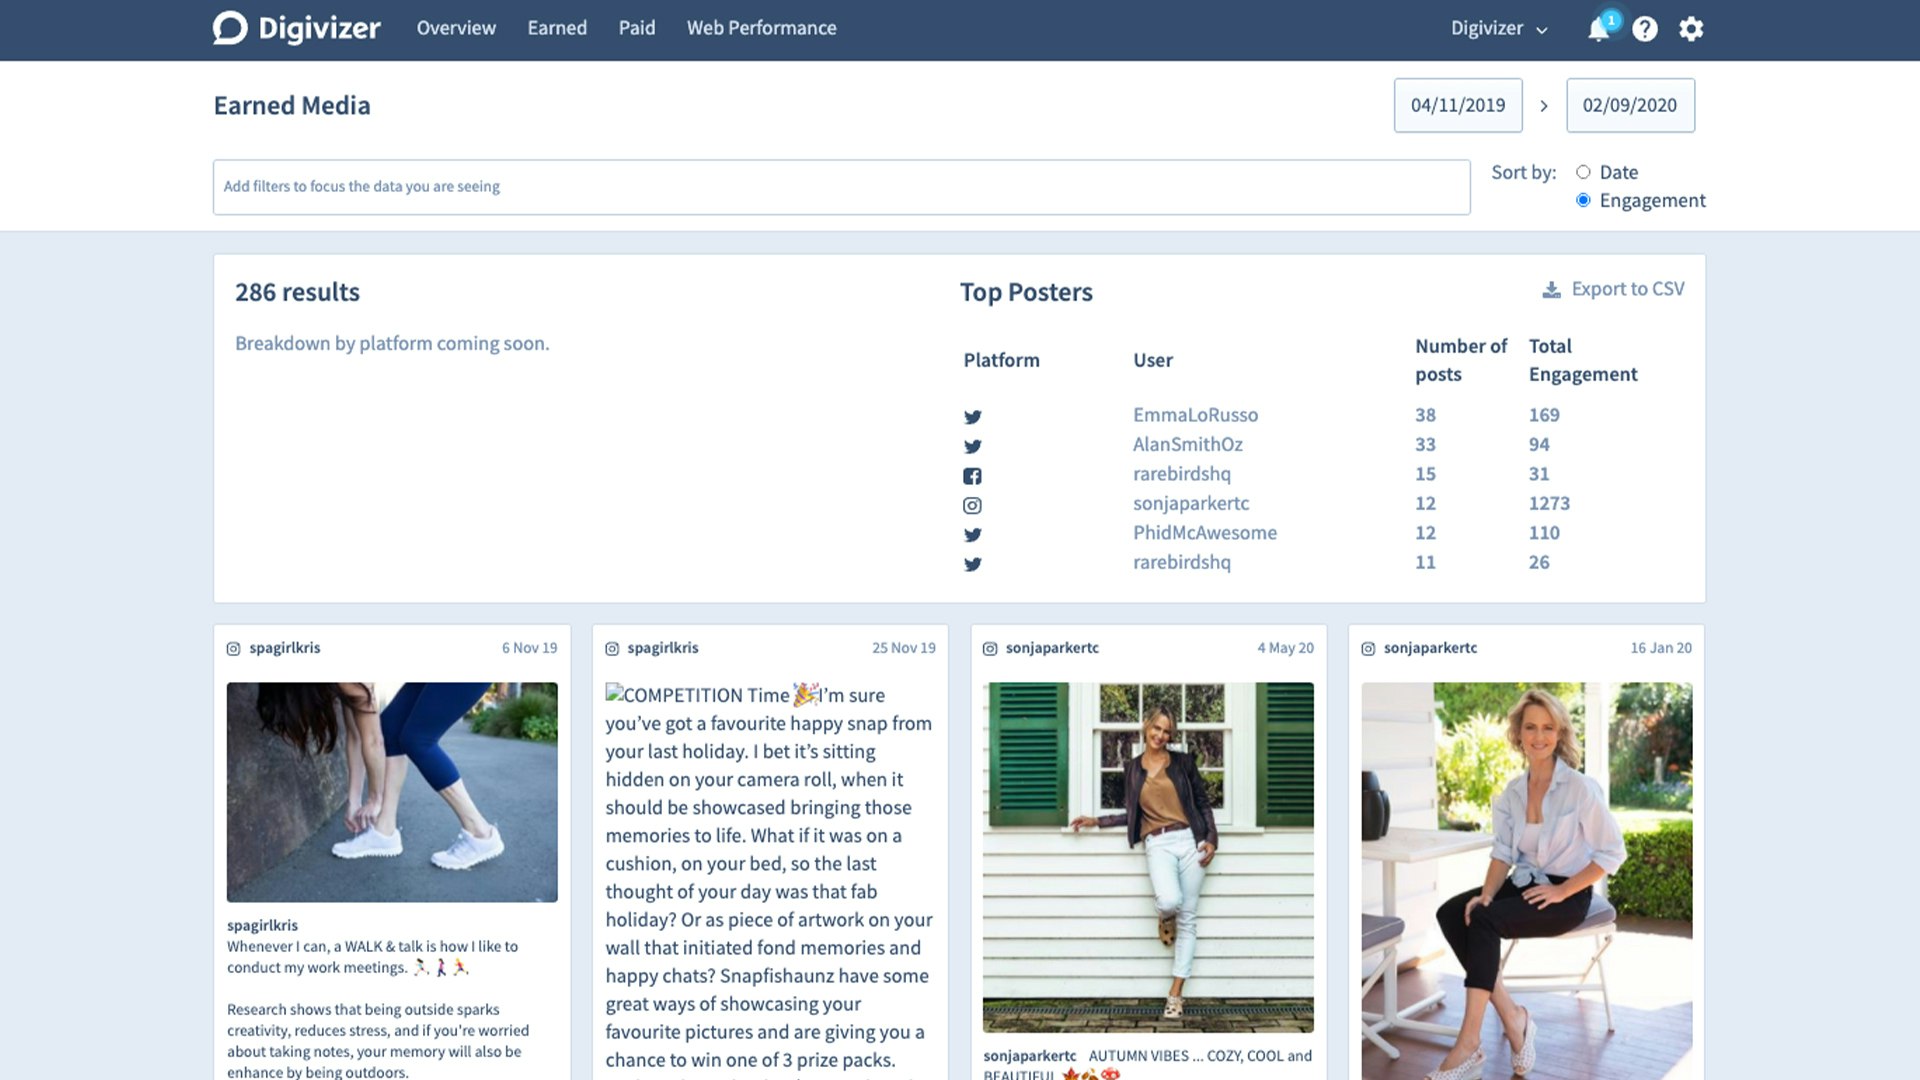Click Instagram icon beside sonjaparkertc in Top Posters
Image resolution: width=1920 pixels, height=1080 pixels.
972,505
